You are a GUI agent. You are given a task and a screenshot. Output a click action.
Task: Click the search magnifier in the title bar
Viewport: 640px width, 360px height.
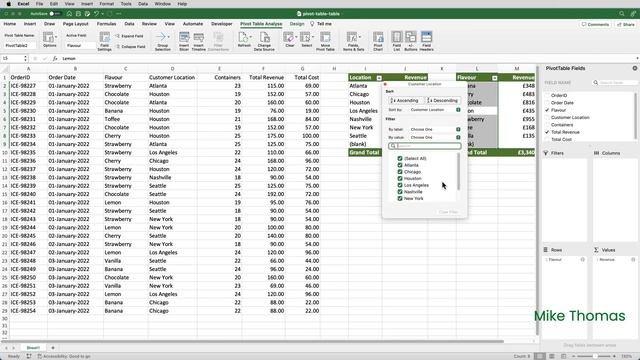[622, 13]
